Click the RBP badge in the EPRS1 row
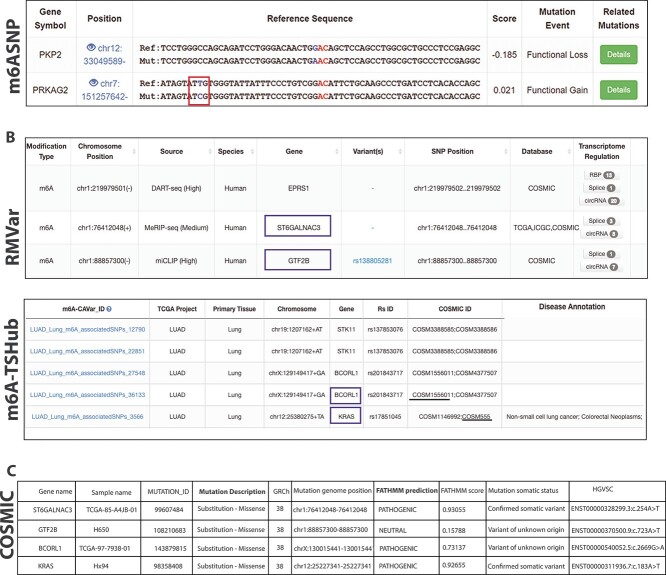Image resolution: width=666 pixels, height=575 pixels. coord(601,175)
